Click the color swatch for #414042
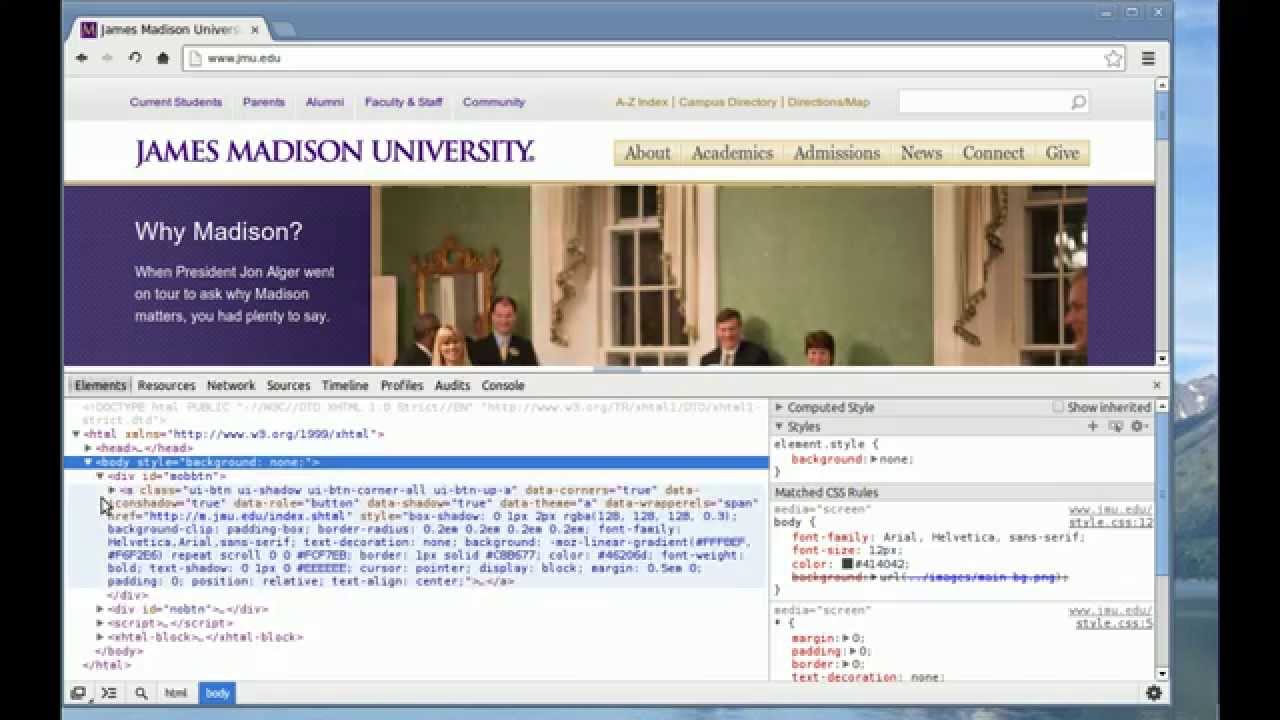 click(847, 564)
